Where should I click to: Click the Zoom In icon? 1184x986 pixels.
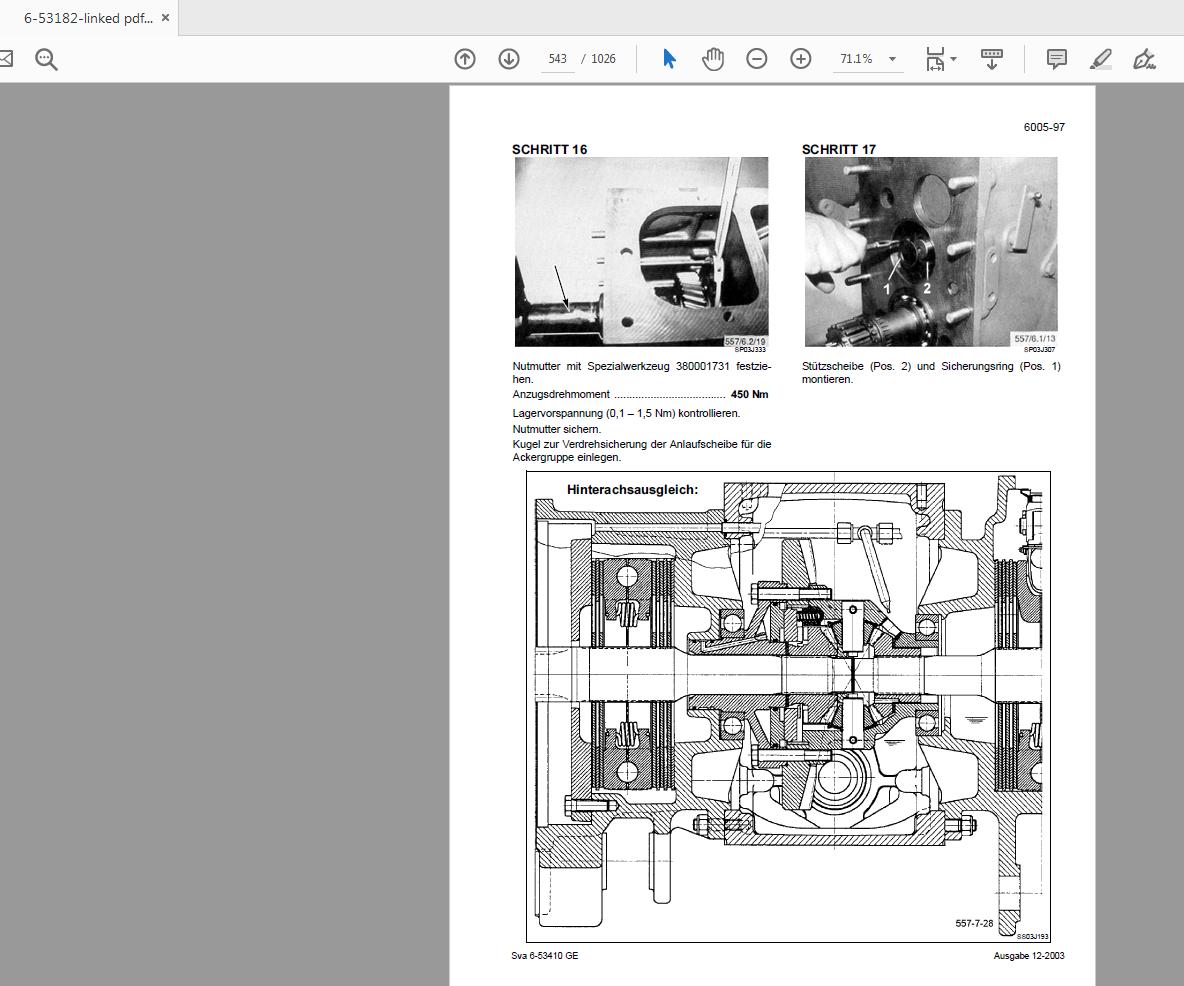coord(800,59)
